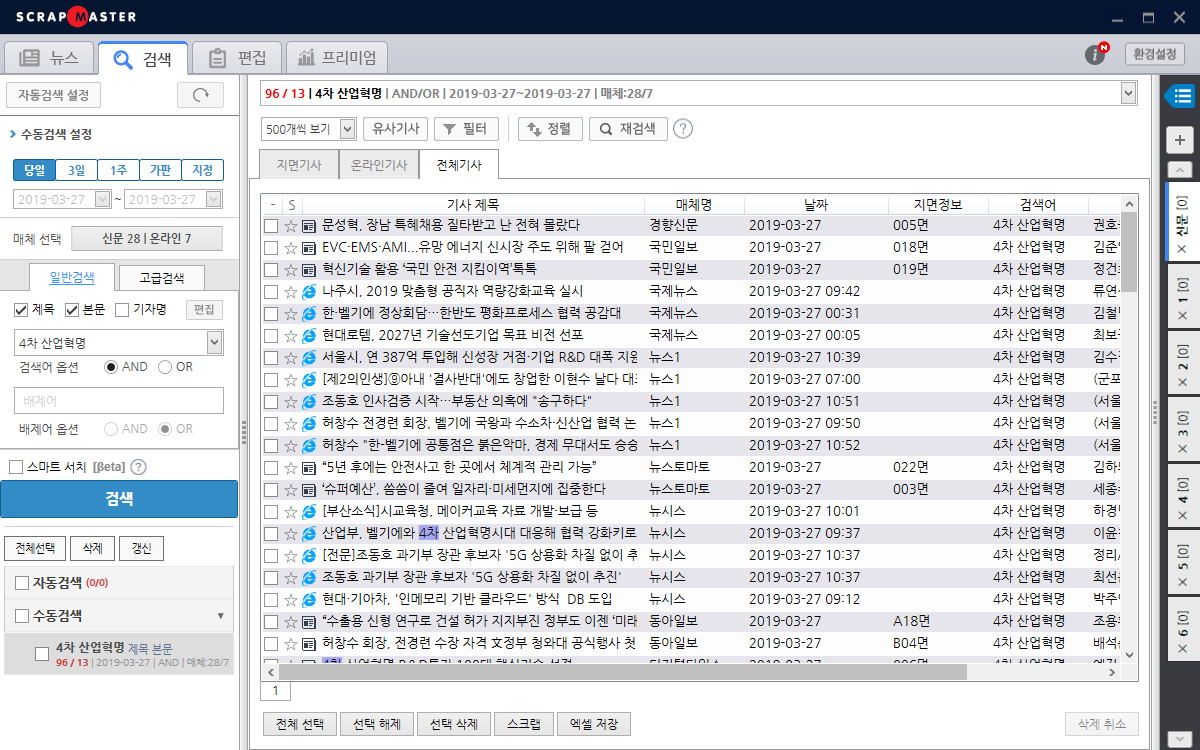Click the blue list icon atop the right sidebar
Viewport: 1200px width, 750px height.
coord(1181,95)
